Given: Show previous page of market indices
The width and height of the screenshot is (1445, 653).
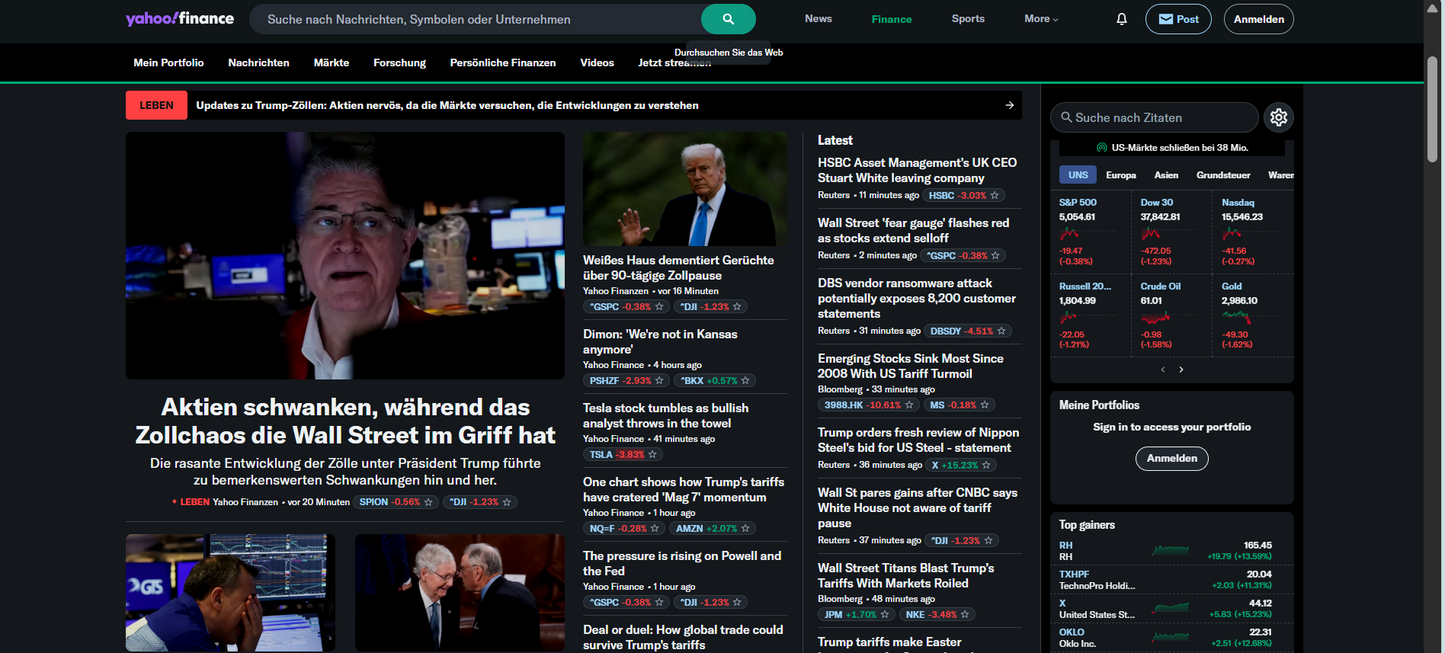Looking at the screenshot, I should coord(1162,369).
